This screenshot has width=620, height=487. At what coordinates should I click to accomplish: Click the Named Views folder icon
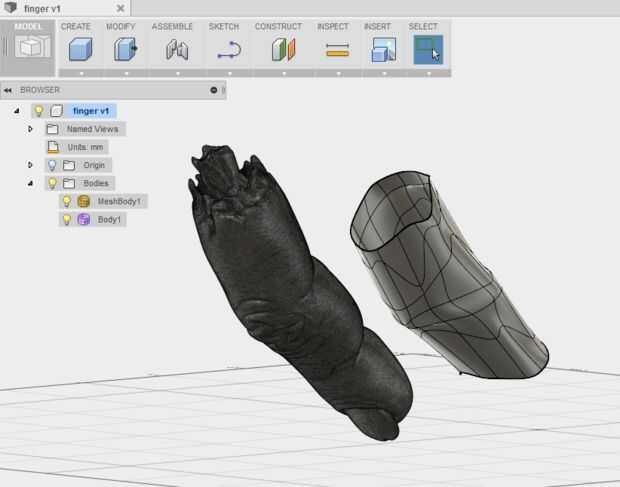pyautogui.click(x=52, y=129)
